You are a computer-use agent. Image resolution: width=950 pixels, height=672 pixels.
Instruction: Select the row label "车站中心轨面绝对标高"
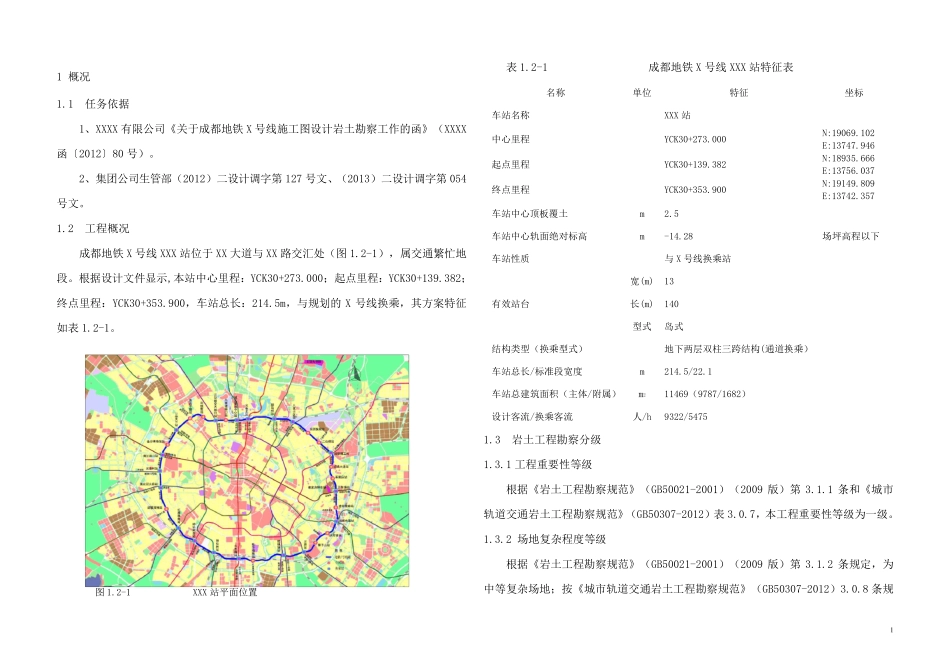pyautogui.click(x=539, y=236)
